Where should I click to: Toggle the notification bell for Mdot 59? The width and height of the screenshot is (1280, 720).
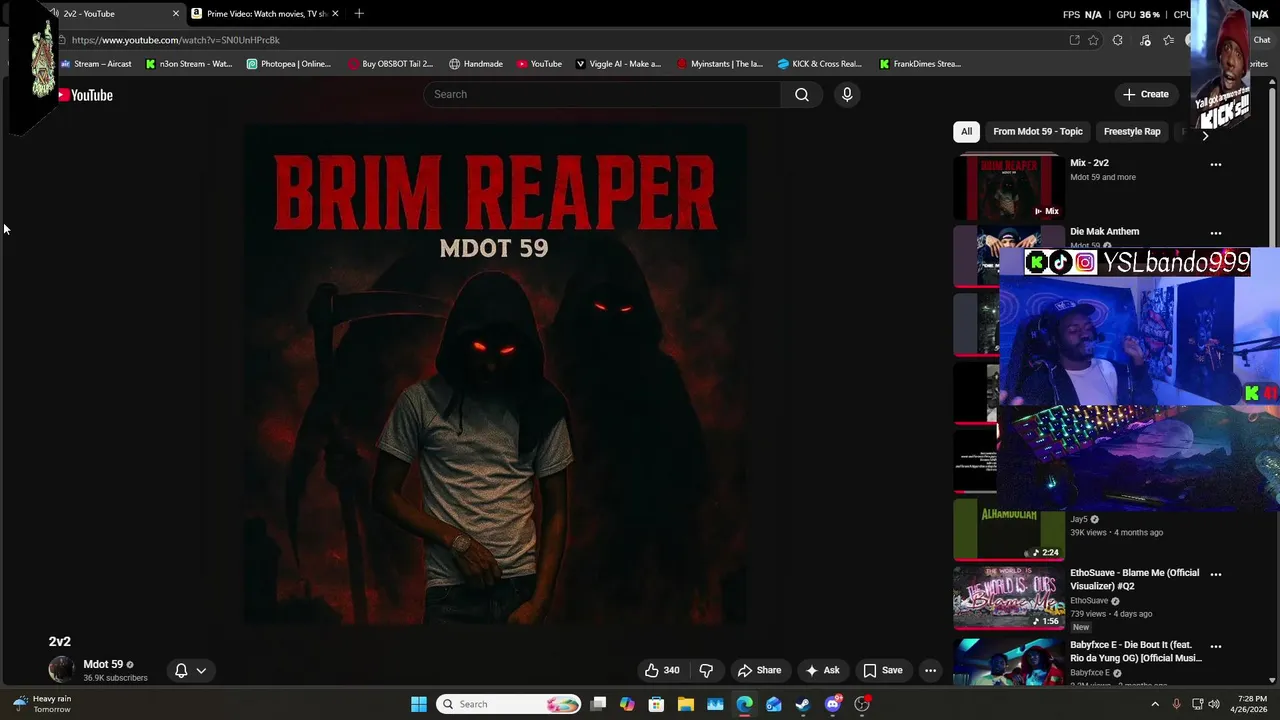181,671
